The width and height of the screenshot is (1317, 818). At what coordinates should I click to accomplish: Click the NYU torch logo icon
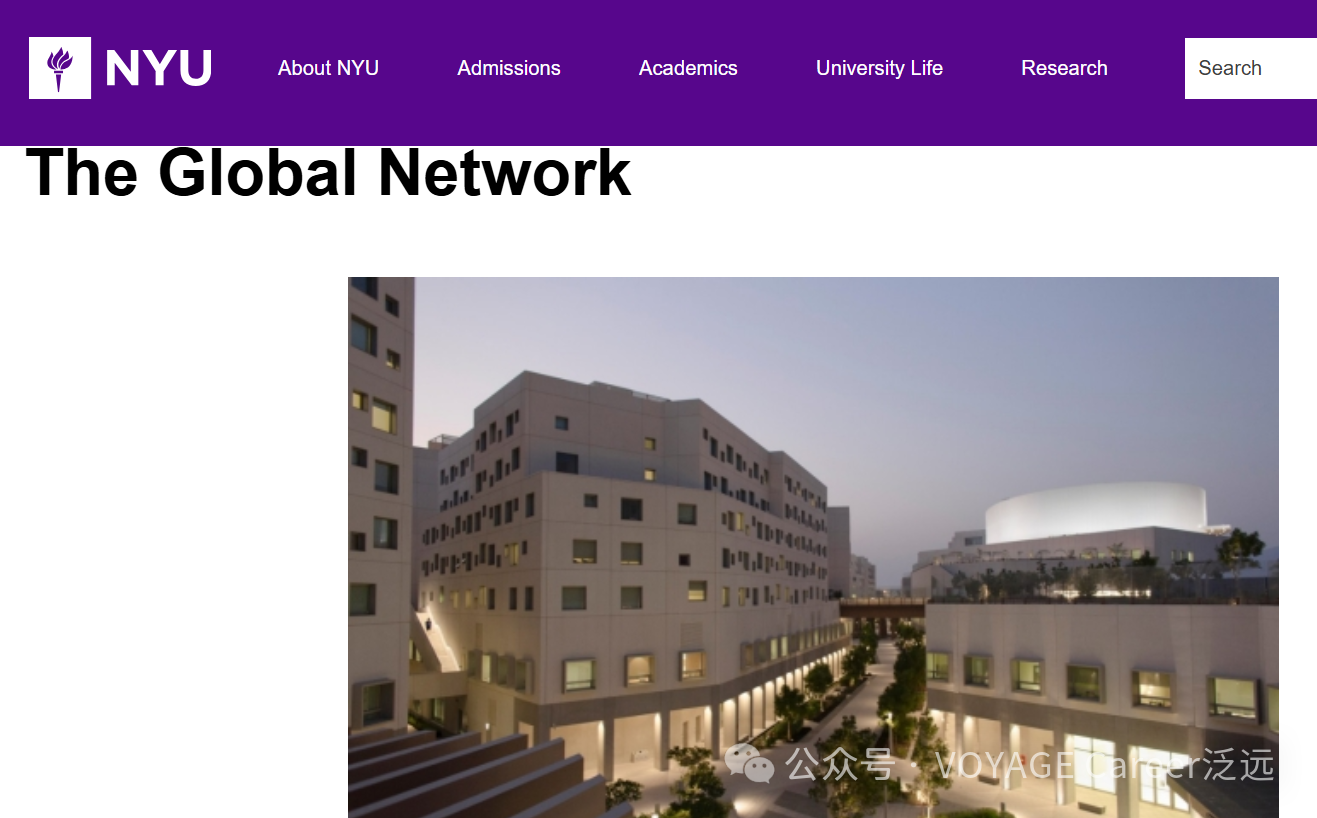(60, 68)
